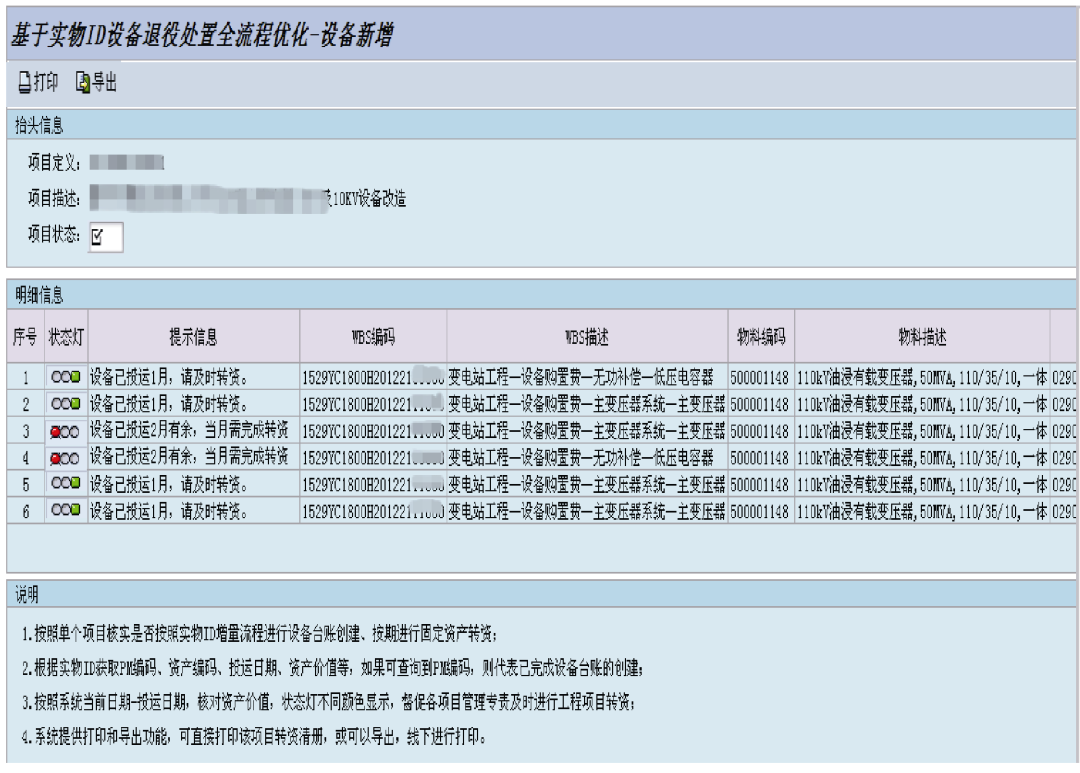Click row 2 WBS描述 主变压器系统-主变压器
The height and width of the screenshot is (773, 1080).
[587, 404]
